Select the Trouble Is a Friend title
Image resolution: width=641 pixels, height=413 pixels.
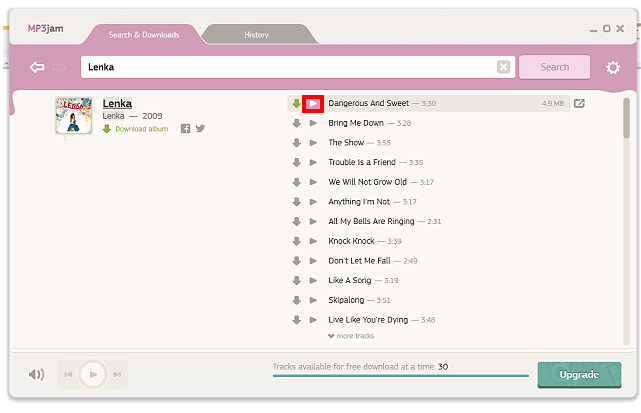pyautogui.click(x=362, y=162)
